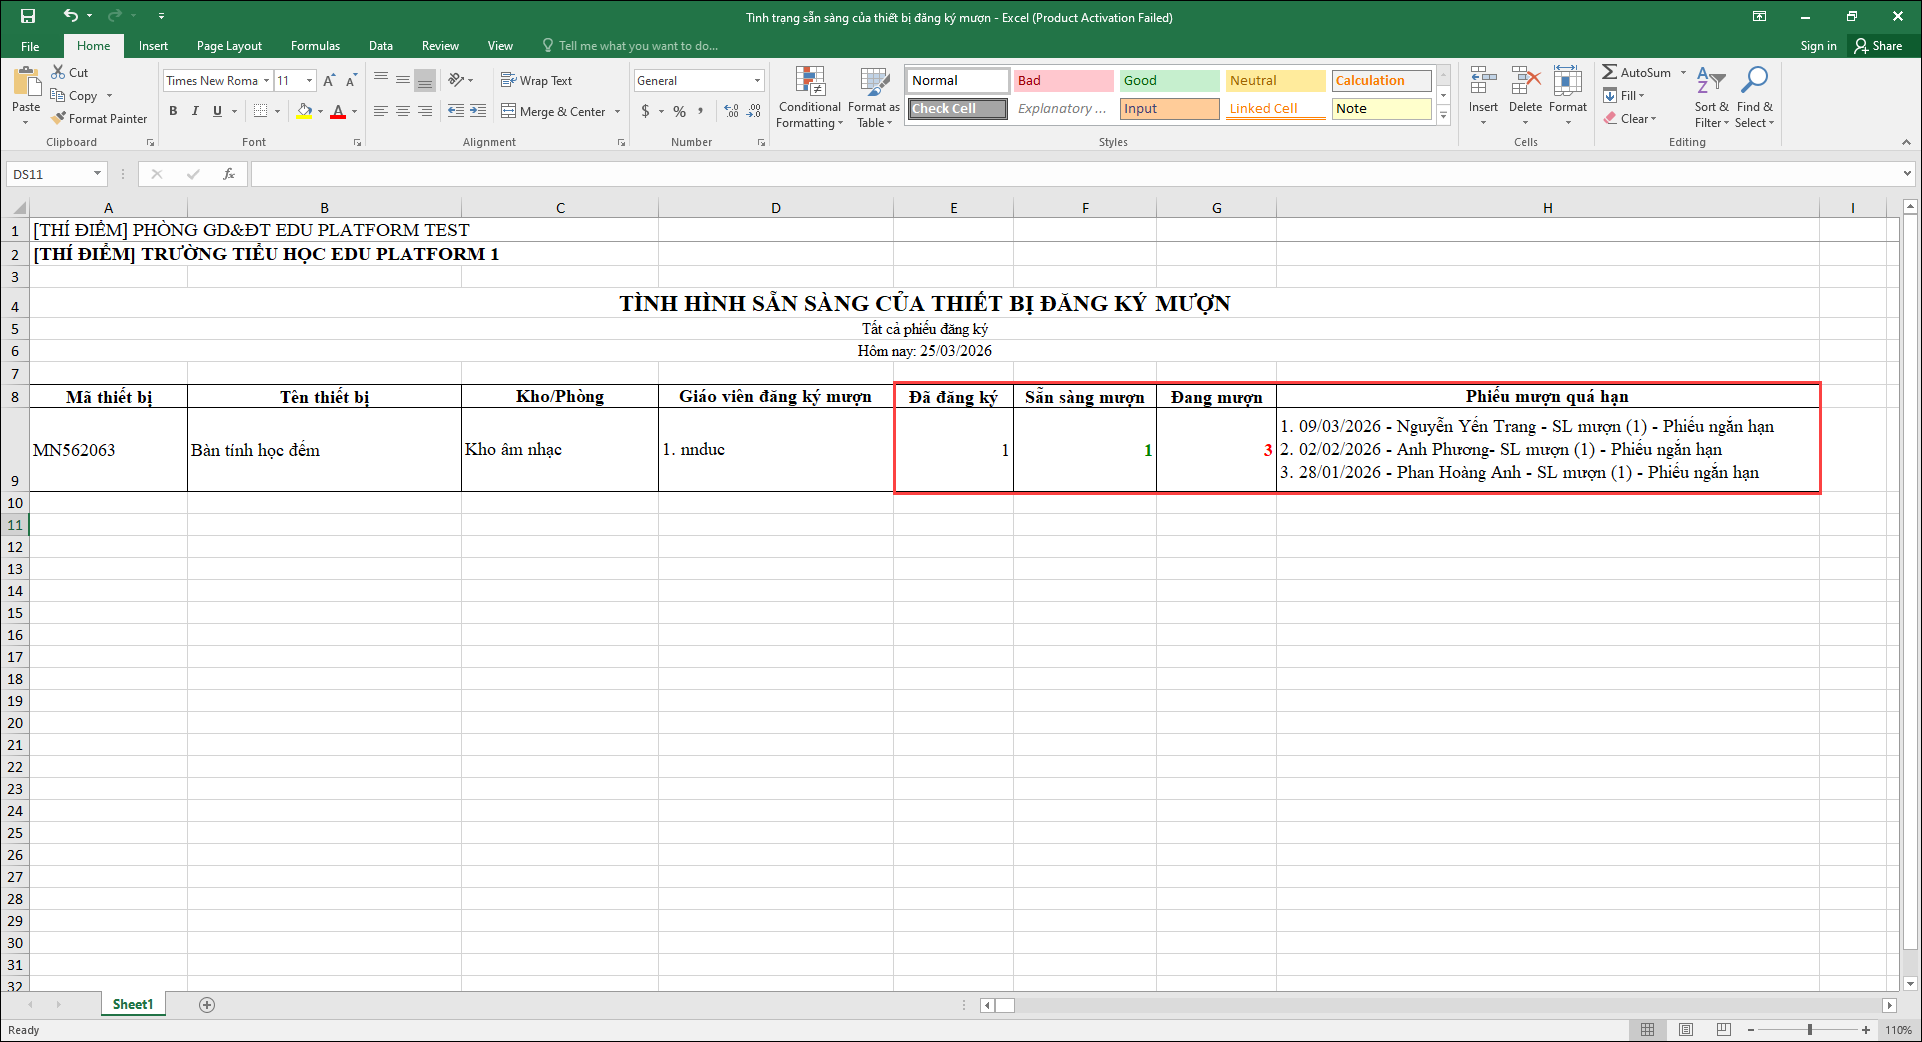This screenshot has height=1042, width=1922.
Task: Apply the Neutral cell style
Action: pos(1275,81)
